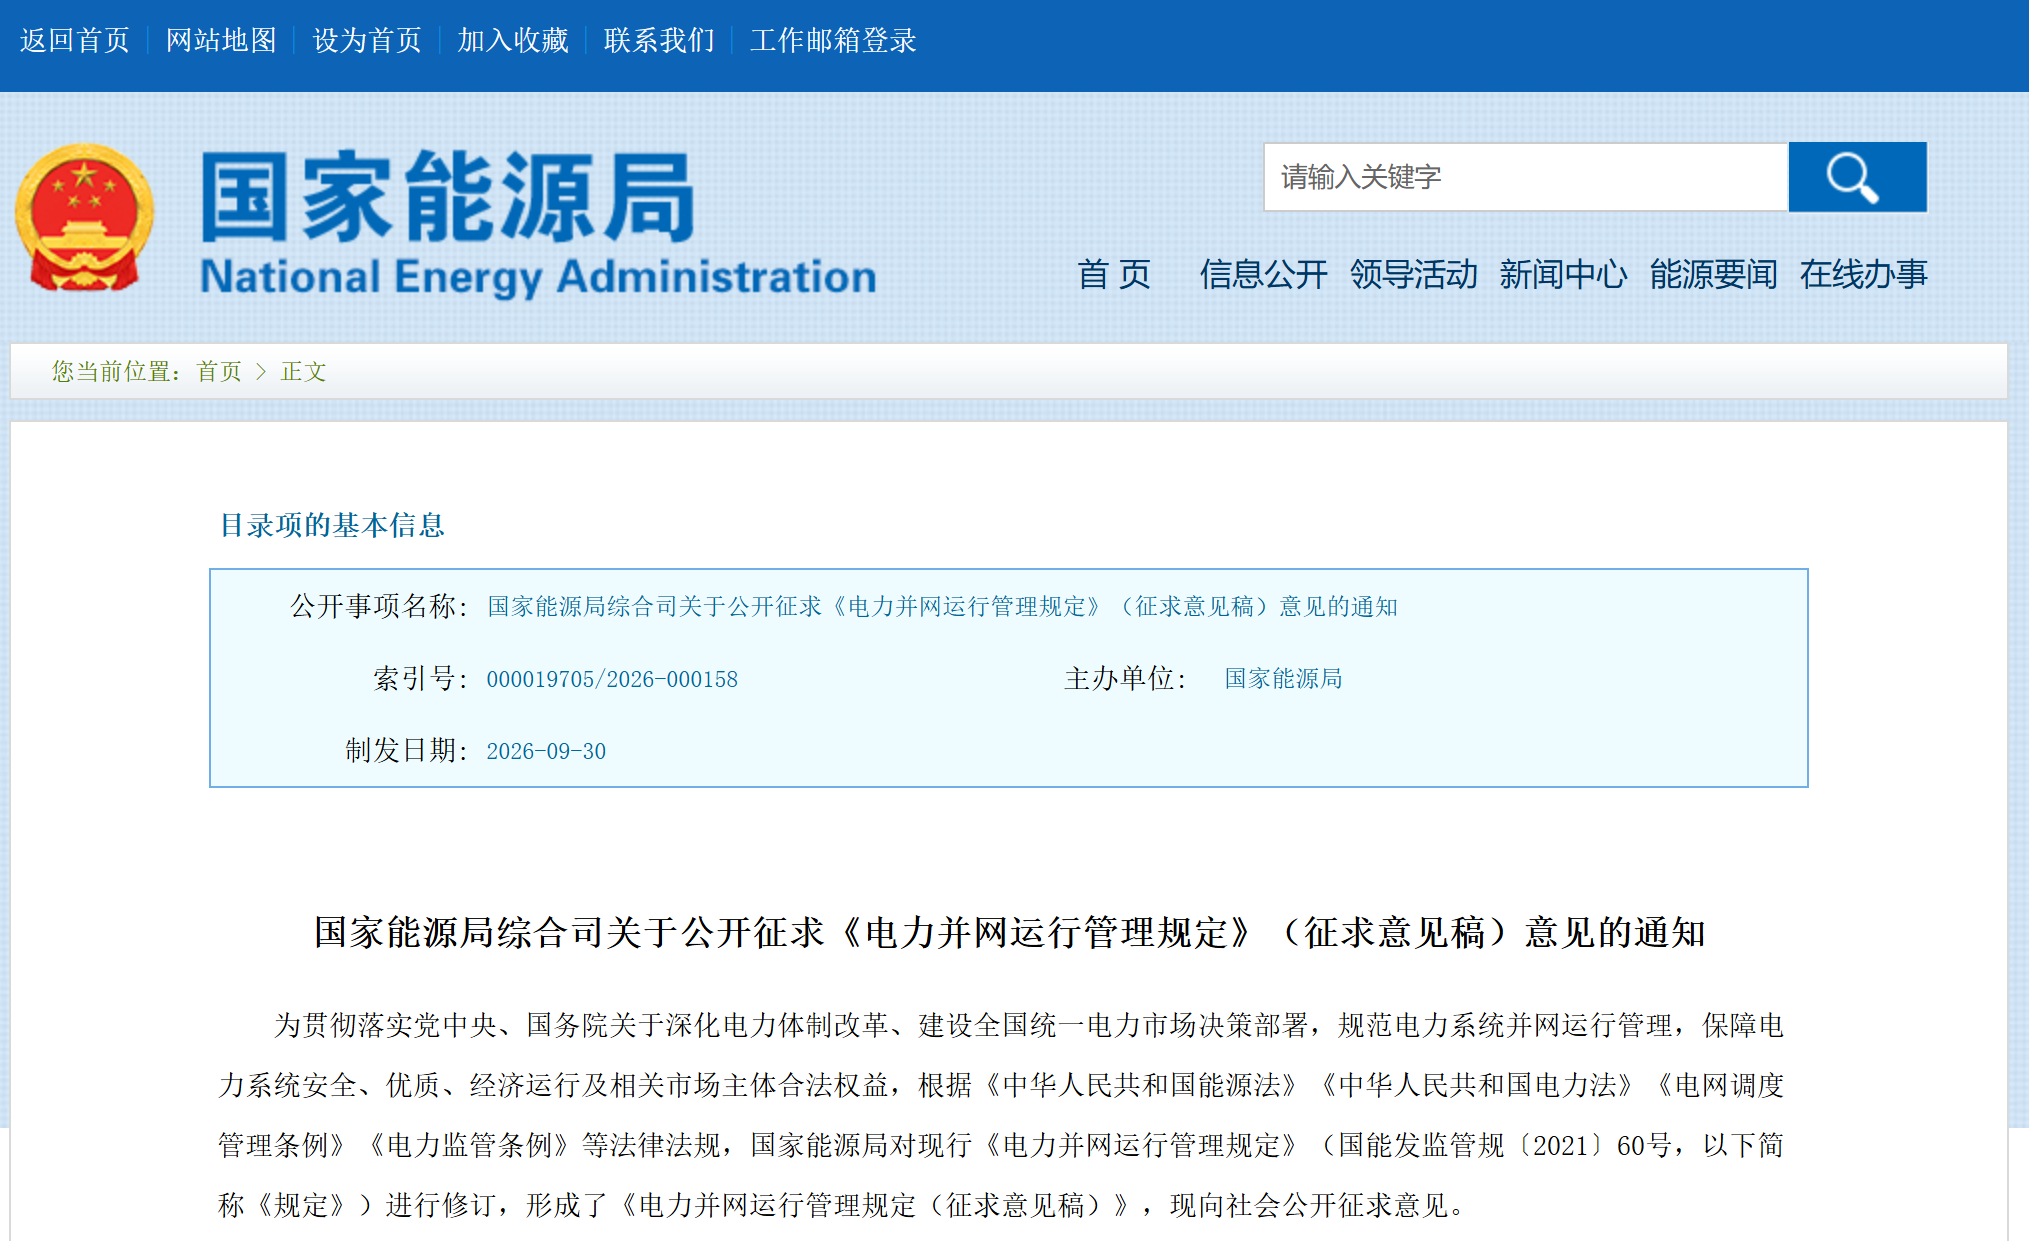
Task: Click the 公开事项名称 label
Action: 379,606
